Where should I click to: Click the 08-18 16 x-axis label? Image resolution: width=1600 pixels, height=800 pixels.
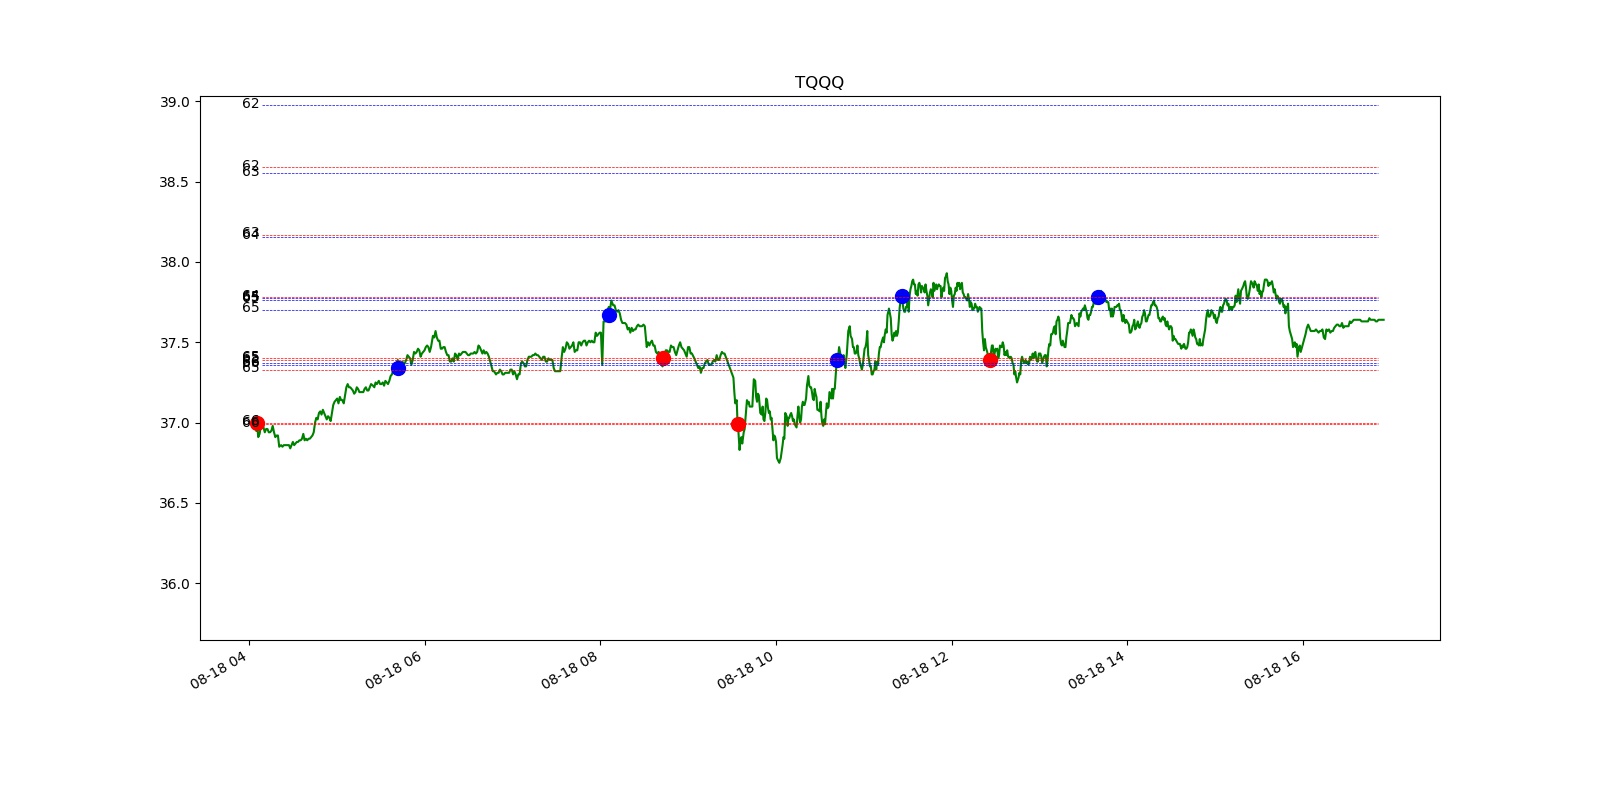pyautogui.click(x=1273, y=669)
